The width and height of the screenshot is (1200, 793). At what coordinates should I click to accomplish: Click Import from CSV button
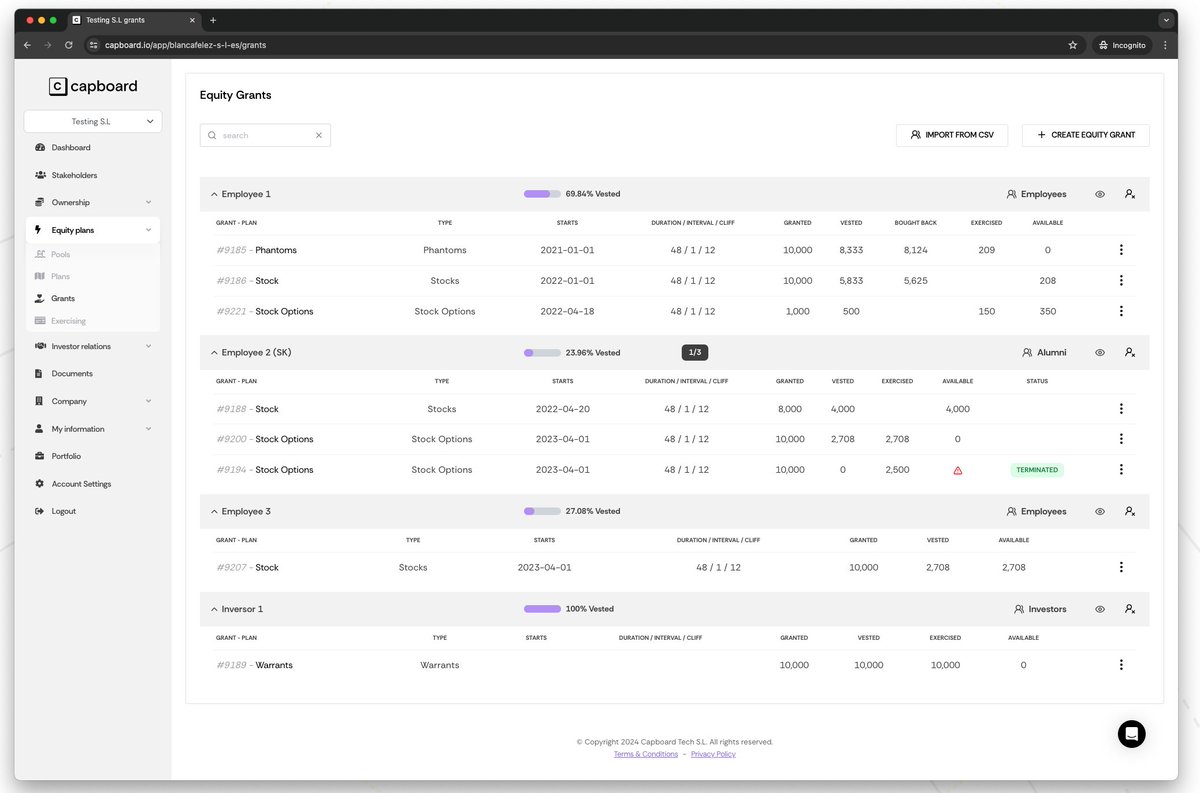[952, 135]
